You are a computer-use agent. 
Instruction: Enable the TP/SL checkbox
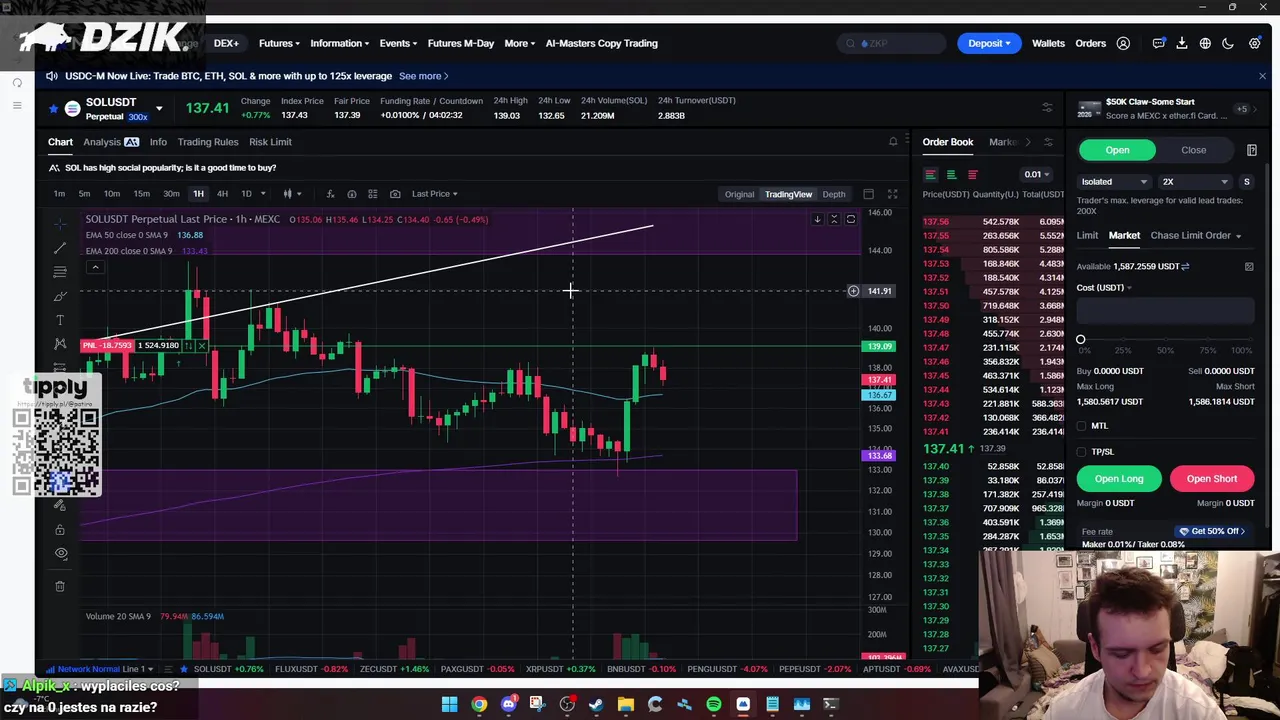pos(1081,452)
